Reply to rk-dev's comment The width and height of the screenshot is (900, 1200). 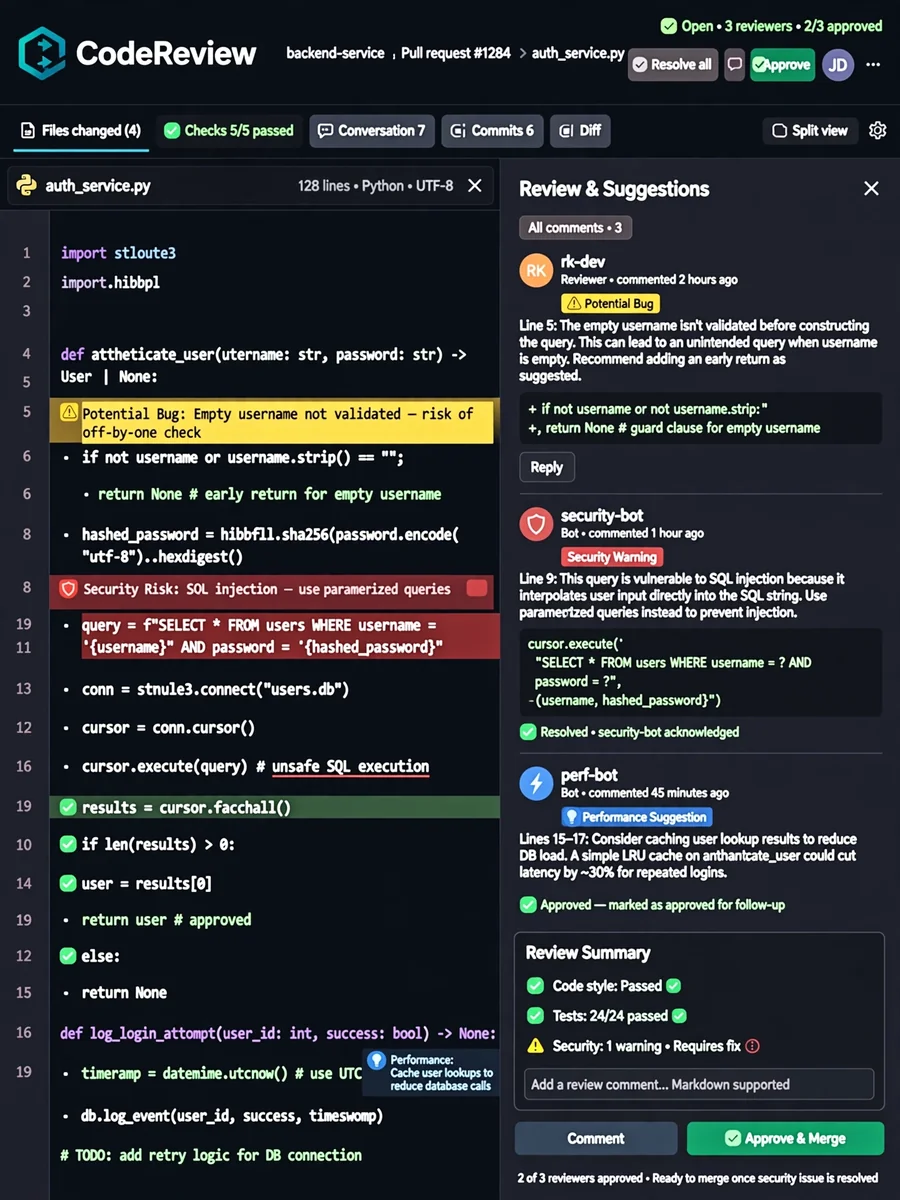(546, 467)
